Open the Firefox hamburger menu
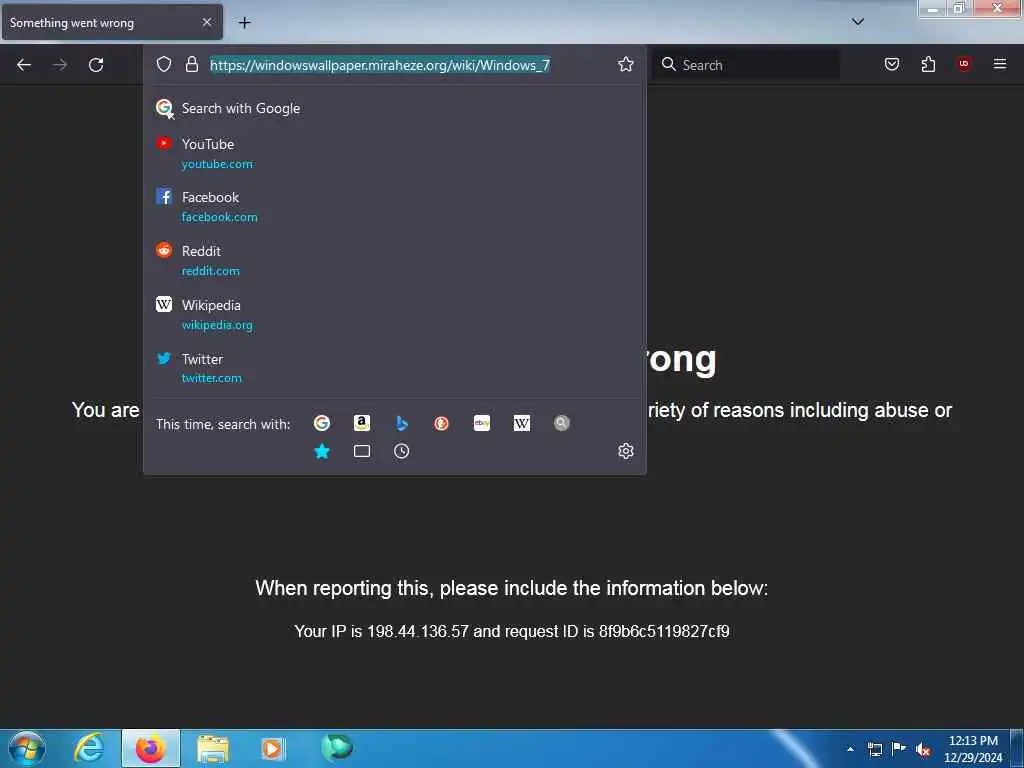Image resolution: width=1024 pixels, height=768 pixels. (1000, 64)
